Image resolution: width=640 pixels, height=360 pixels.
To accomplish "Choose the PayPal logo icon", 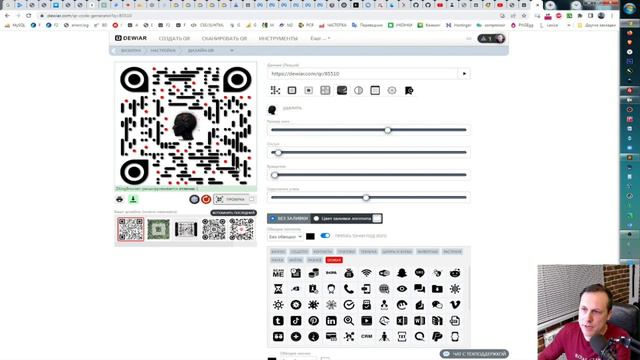I will [x=437, y=337].
